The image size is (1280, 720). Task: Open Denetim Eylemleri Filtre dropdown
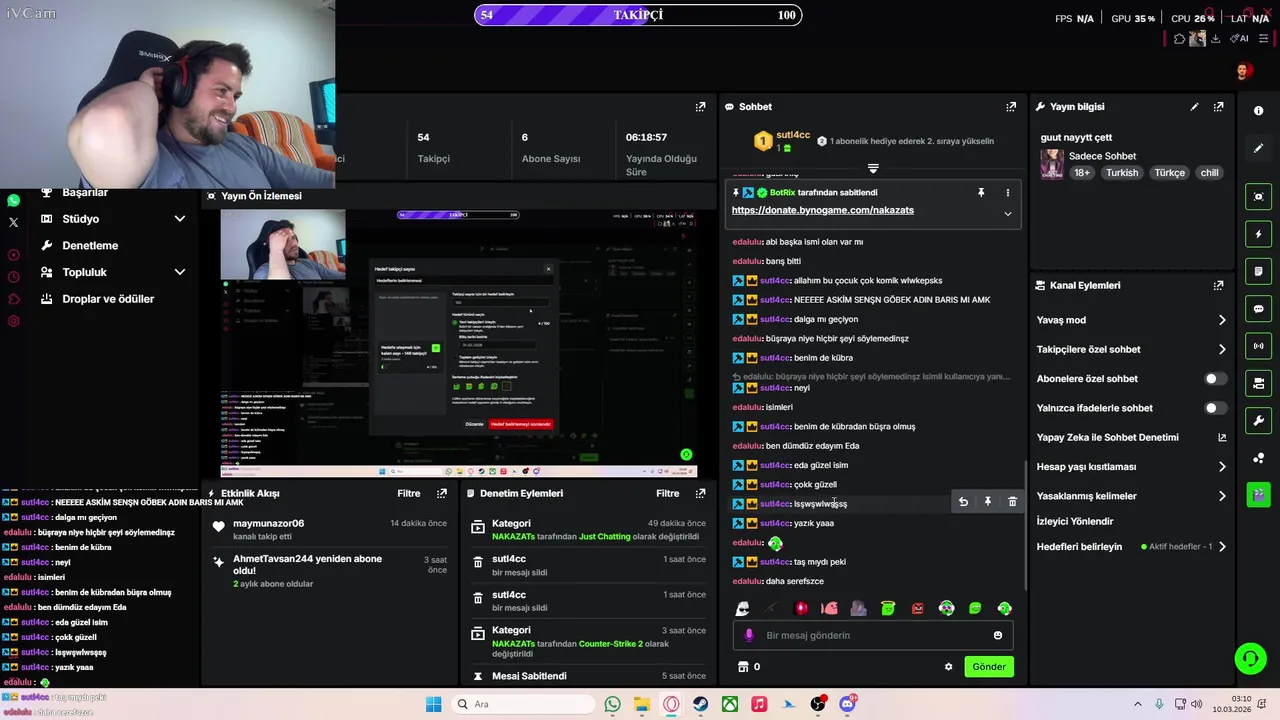(667, 493)
